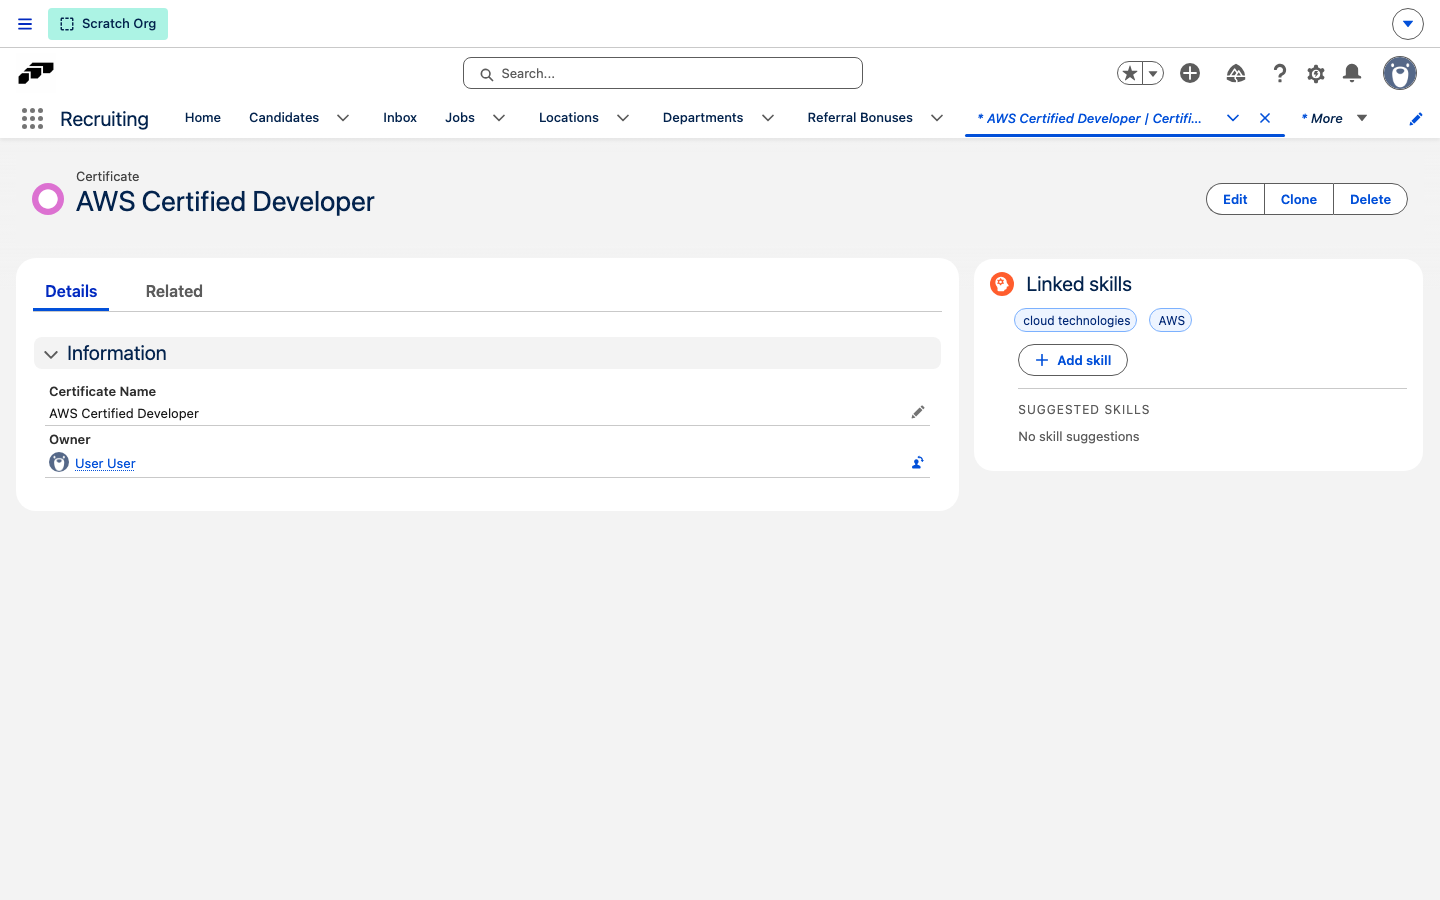The image size is (1440, 900).
Task: Open the user profile avatar
Action: point(1400,73)
